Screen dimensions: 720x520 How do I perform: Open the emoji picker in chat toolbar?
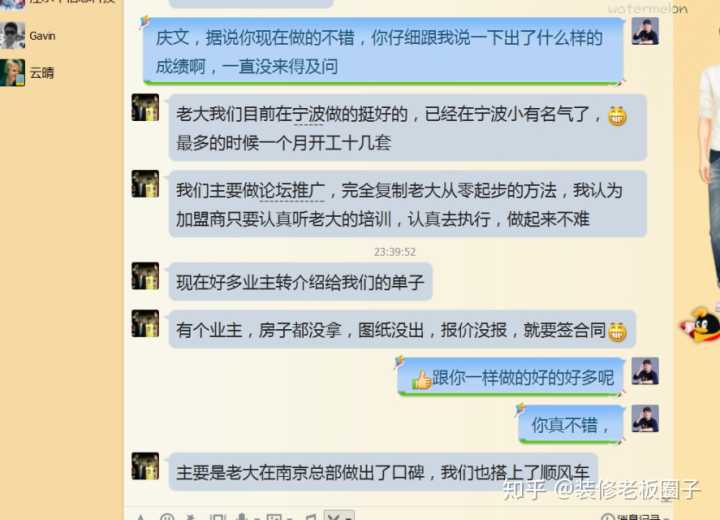[x=167, y=517]
